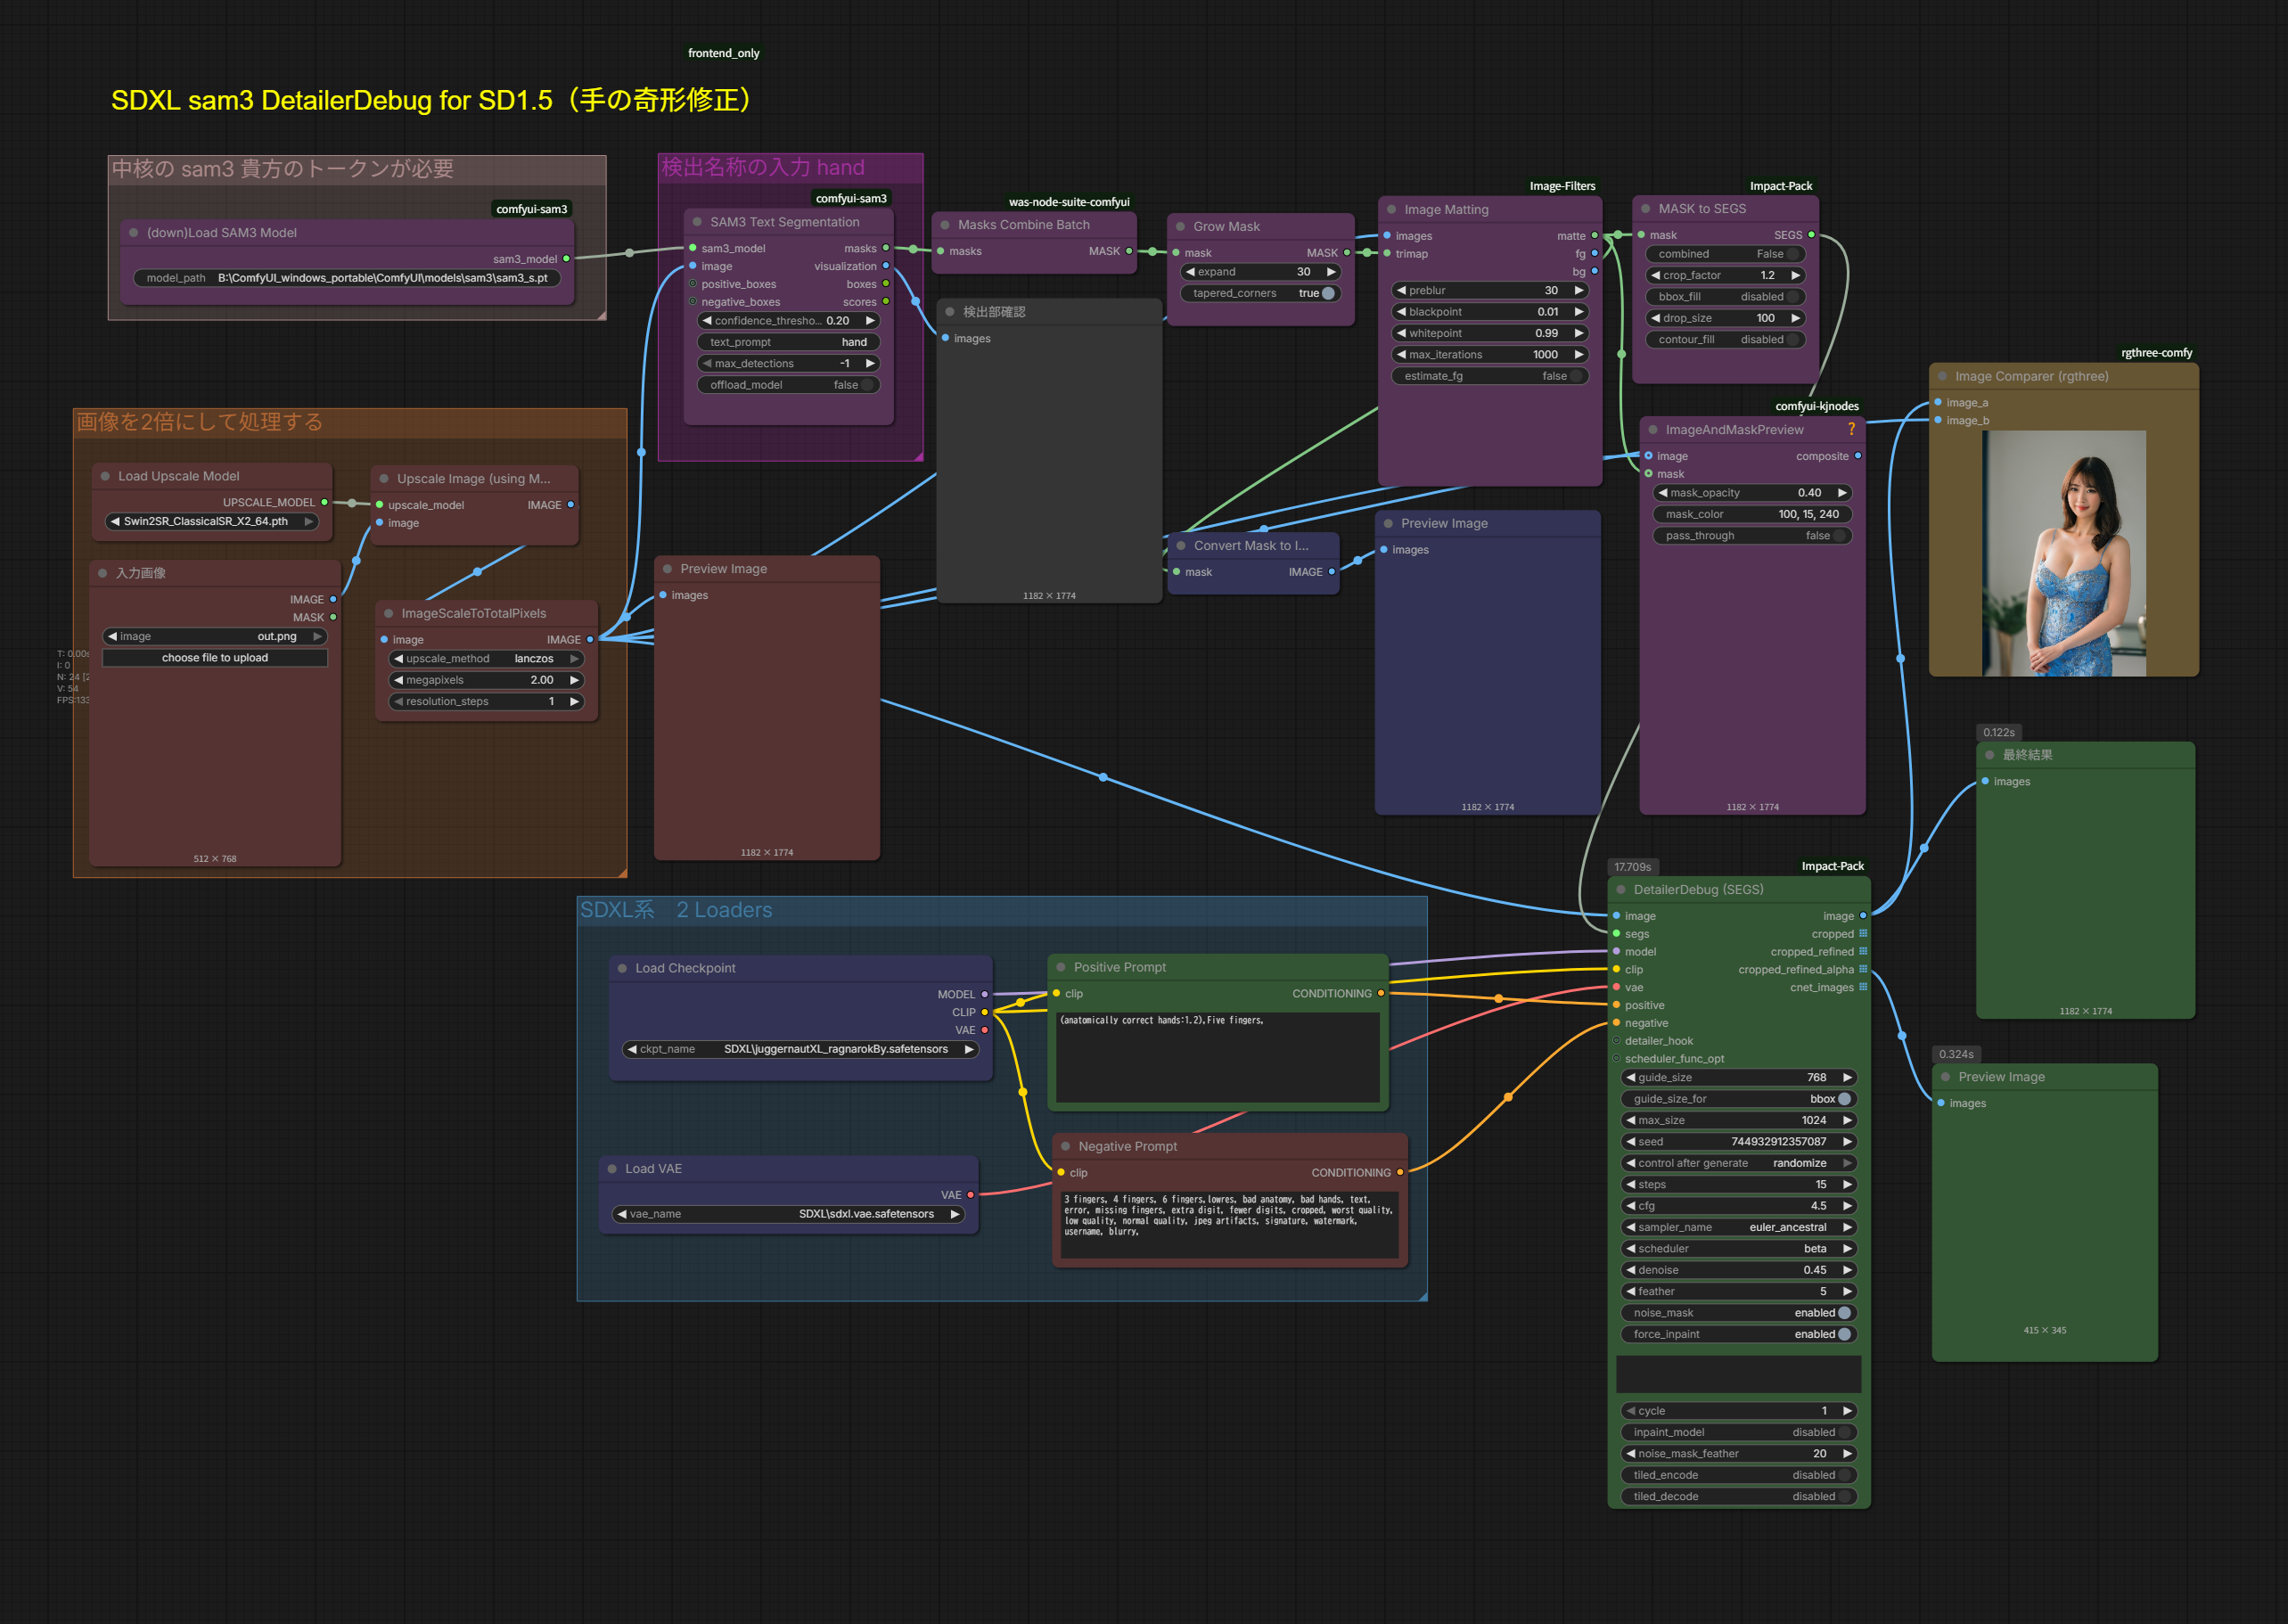Increase steps value with right arrow

coord(1847,1184)
